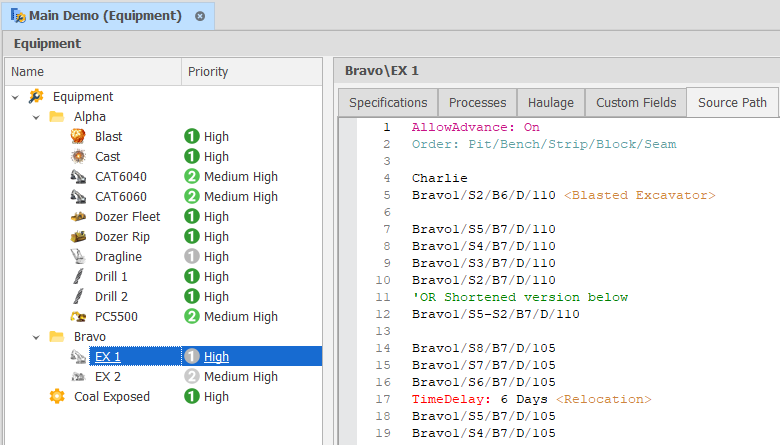Open the Custom Fields tab
780x445 pixels.
point(636,103)
